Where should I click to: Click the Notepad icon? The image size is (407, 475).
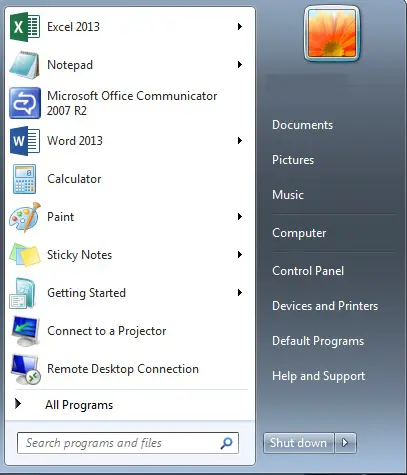coord(24,65)
